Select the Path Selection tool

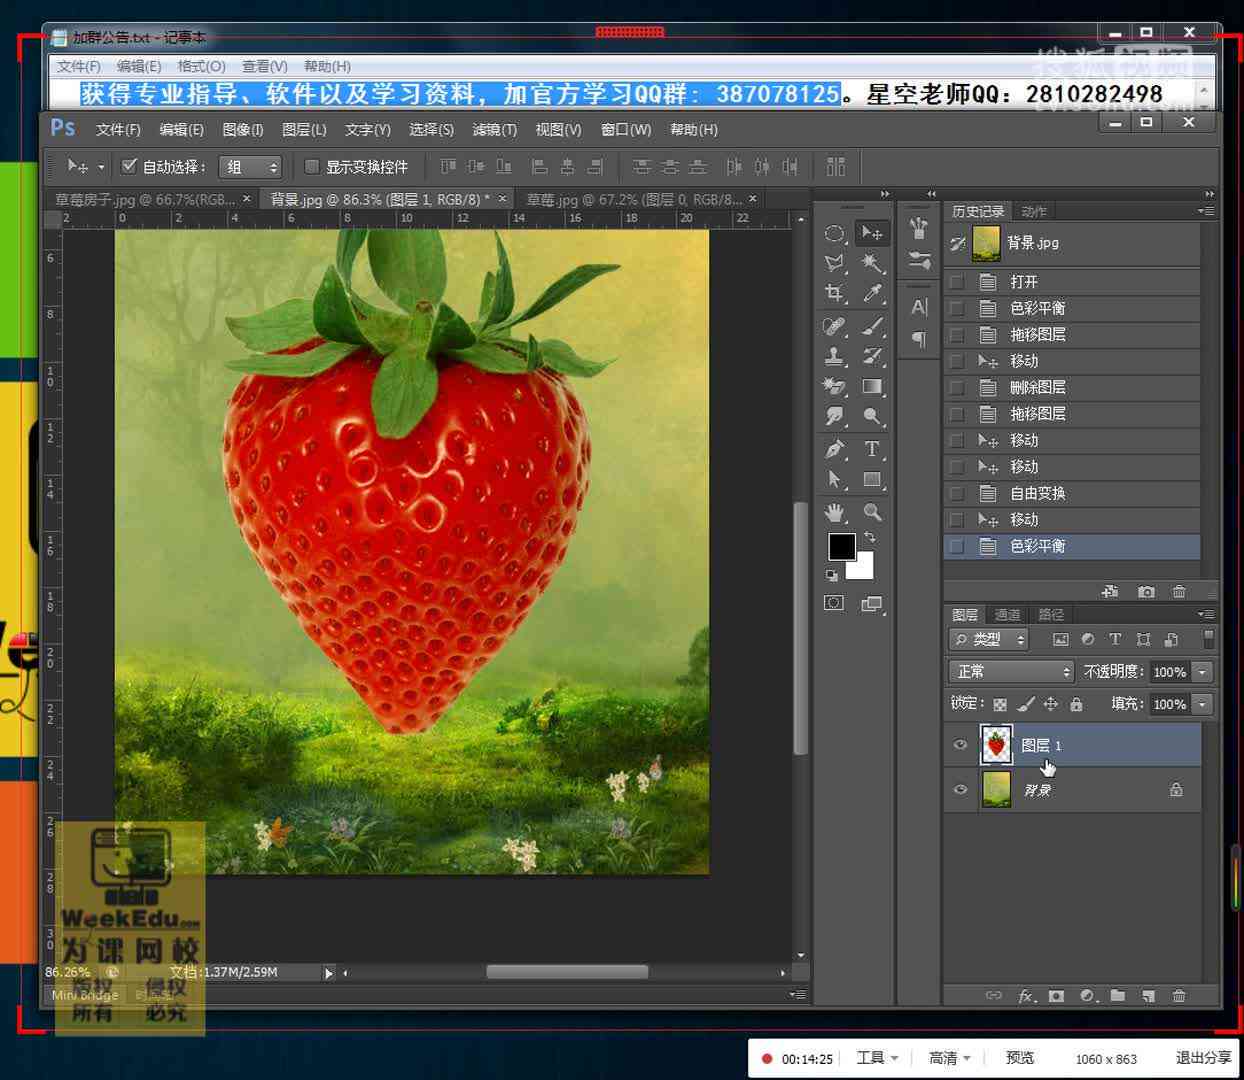pyautogui.click(x=834, y=480)
